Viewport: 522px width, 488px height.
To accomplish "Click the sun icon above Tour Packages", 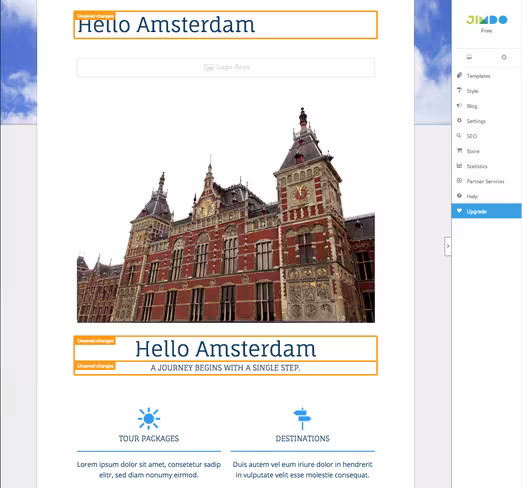I will pyautogui.click(x=149, y=418).
